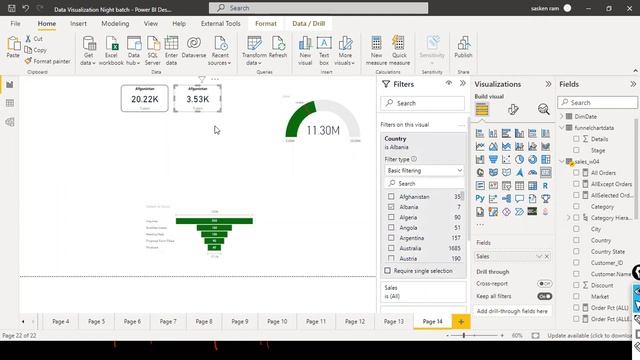Enable Require single selection checkbox
The height and width of the screenshot is (360, 640).
point(387,271)
